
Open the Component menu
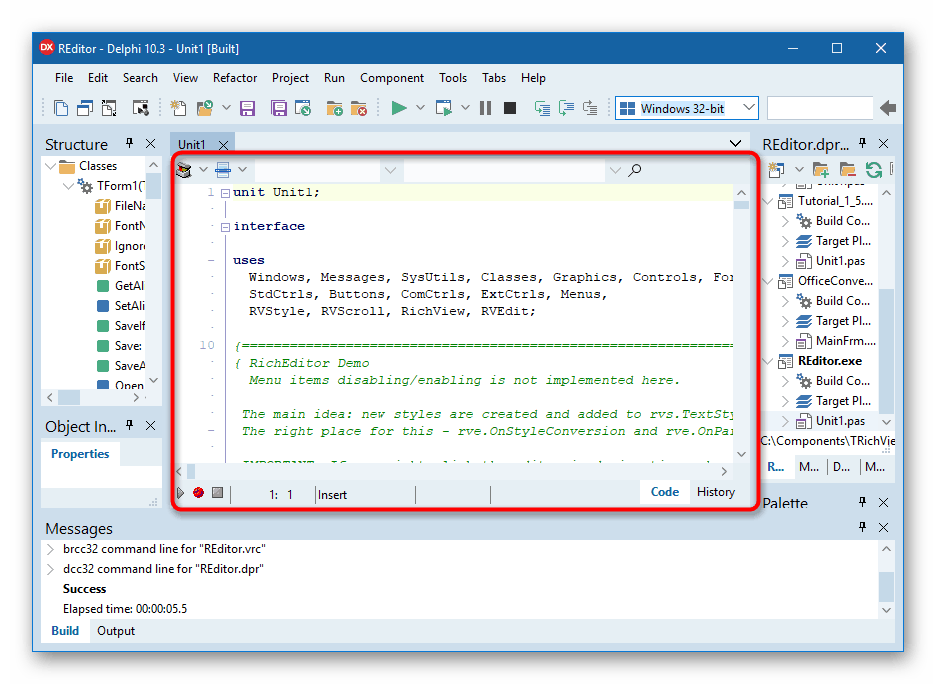(x=392, y=78)
